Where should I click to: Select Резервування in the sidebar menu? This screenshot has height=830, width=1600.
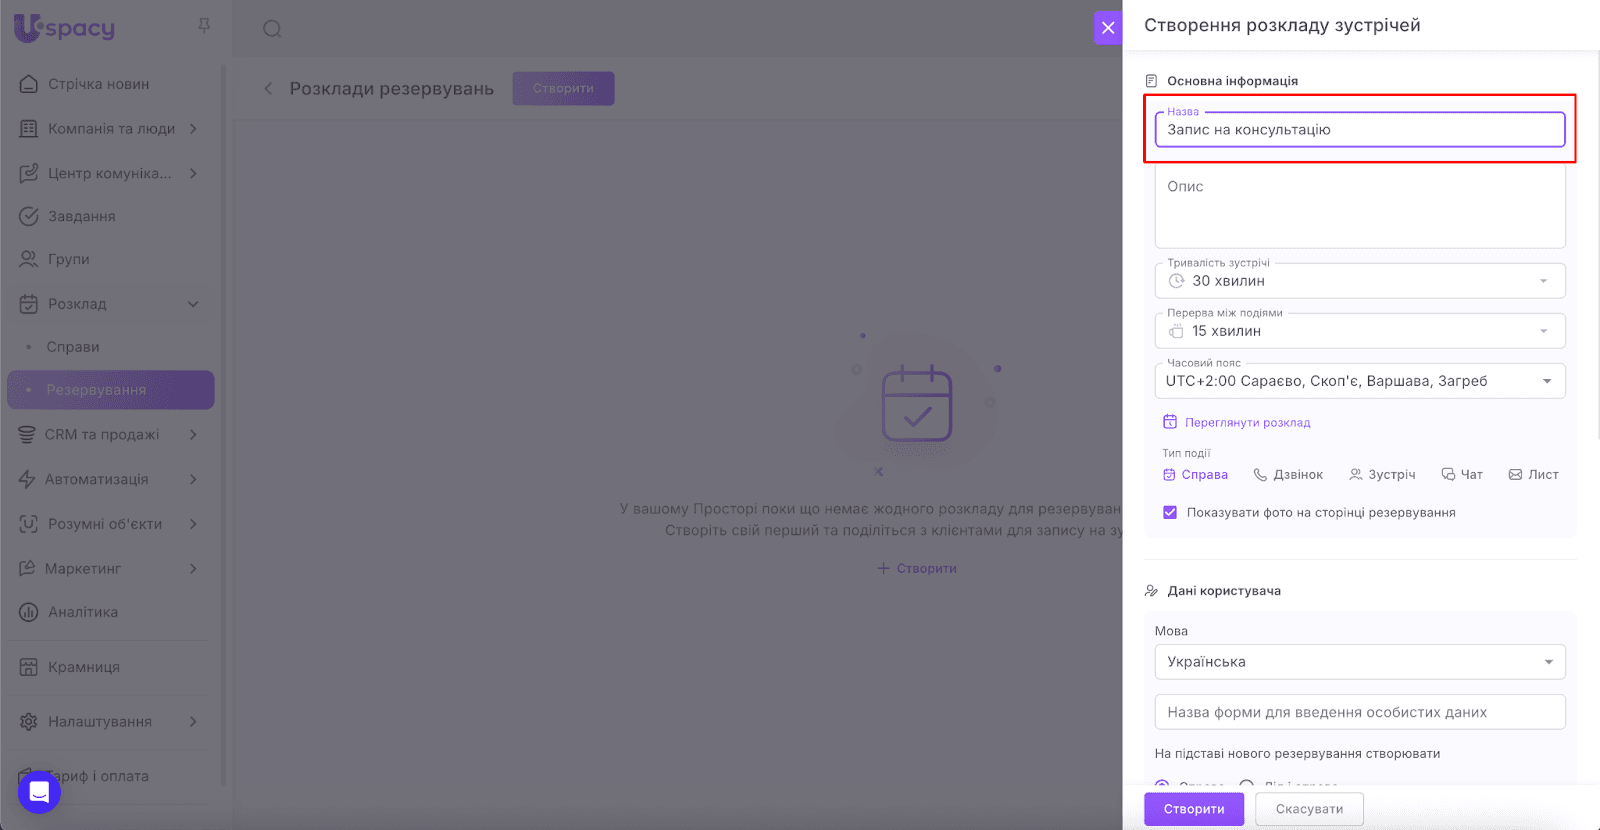(x=110, y=390)
